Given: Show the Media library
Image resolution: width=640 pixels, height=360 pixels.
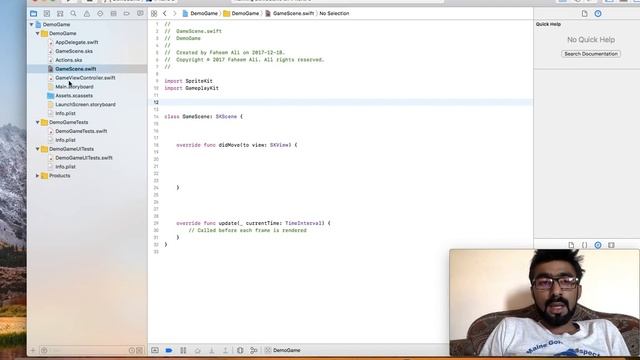Looking at the screenshot, I should coord(611,245).
